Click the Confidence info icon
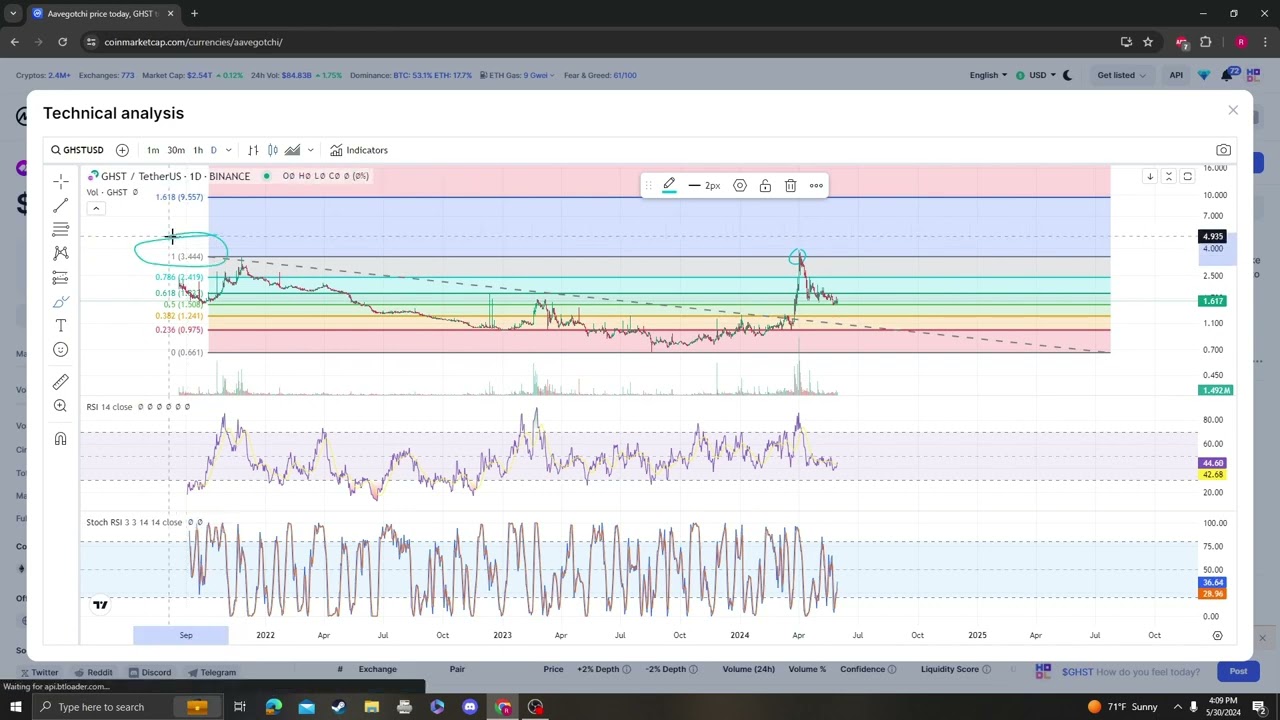 pyautogui.click(x=891, y=669)
